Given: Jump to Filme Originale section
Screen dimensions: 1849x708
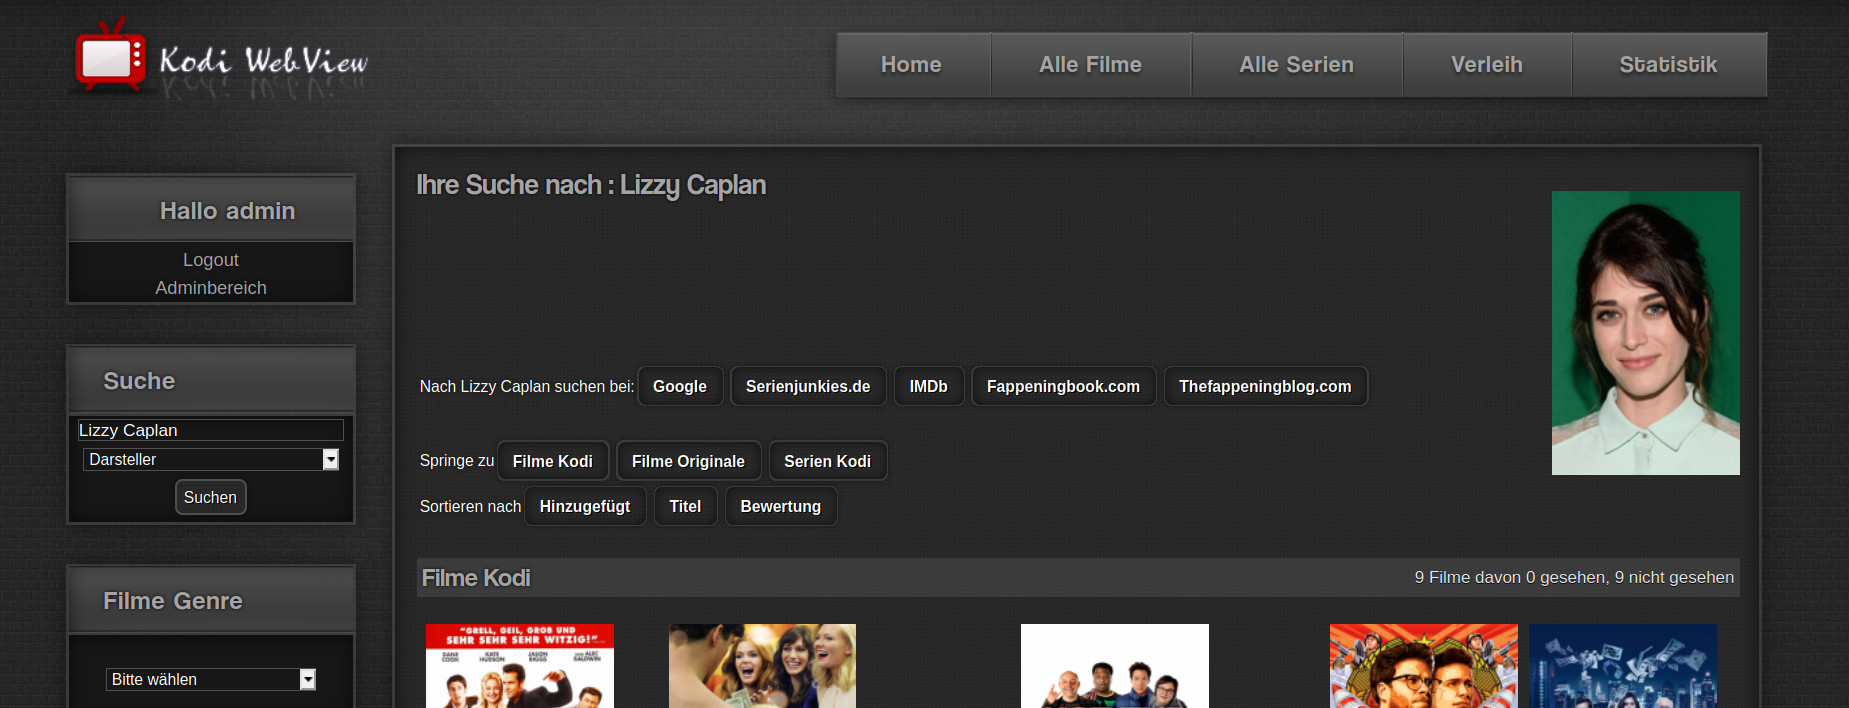Looking at the screenshot, I should [x=688, y=461].
